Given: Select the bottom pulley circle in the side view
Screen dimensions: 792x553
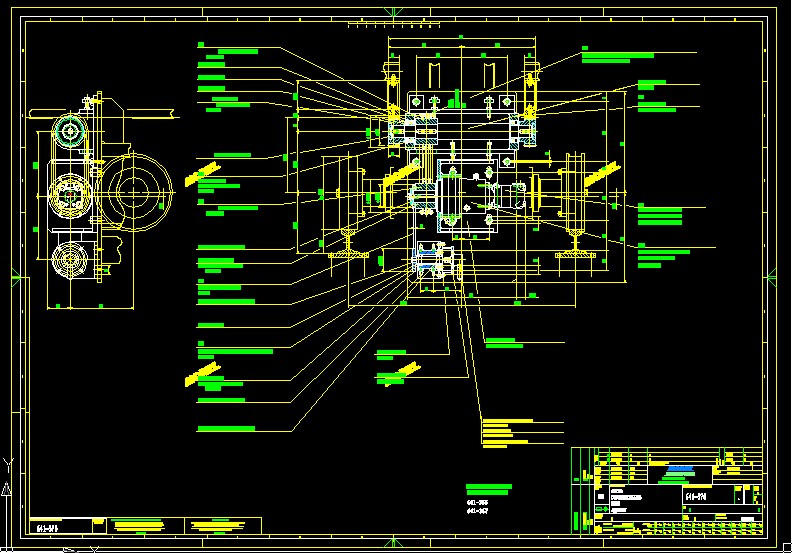Looking at the screenshot, I should 70,260.
